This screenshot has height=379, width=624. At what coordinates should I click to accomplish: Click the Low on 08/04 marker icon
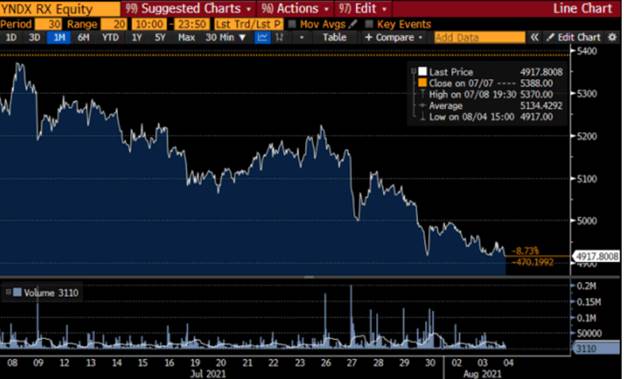click(x=423, y=117)
